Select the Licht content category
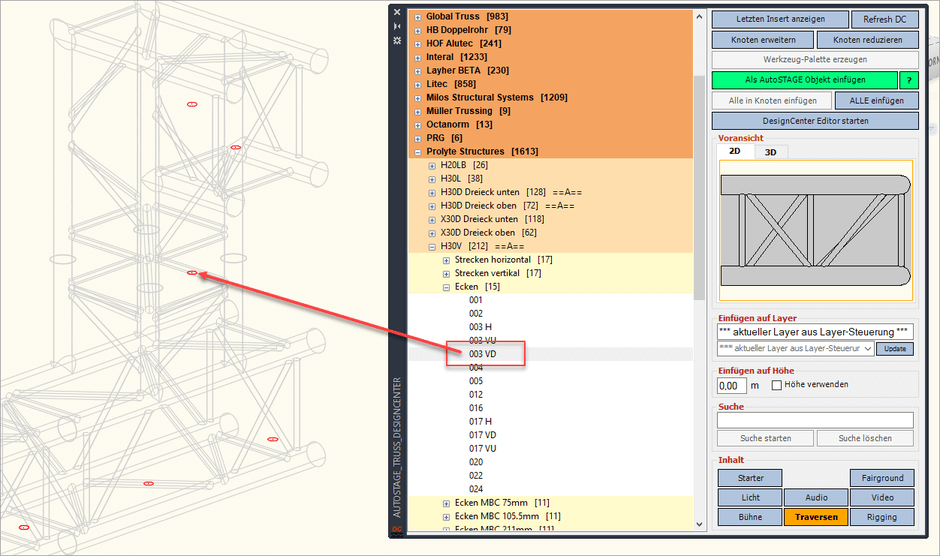Screen dimensions: 940x556 coord(750,498)
